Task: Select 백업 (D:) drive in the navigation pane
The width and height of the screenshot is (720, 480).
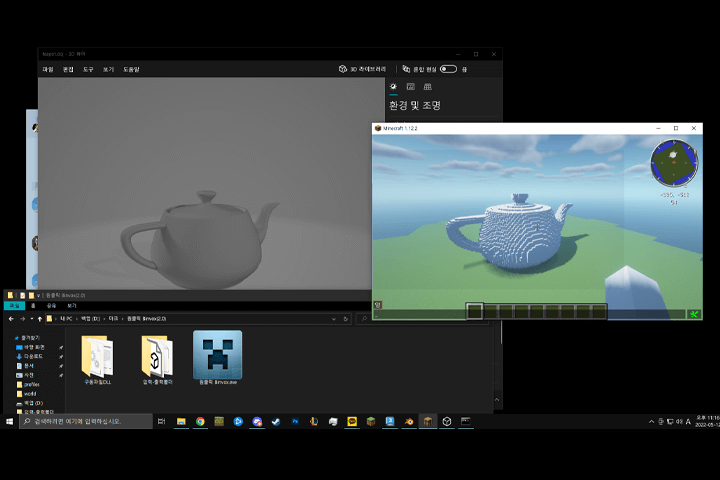Action: pyautogui.click(x=30, y=403)
